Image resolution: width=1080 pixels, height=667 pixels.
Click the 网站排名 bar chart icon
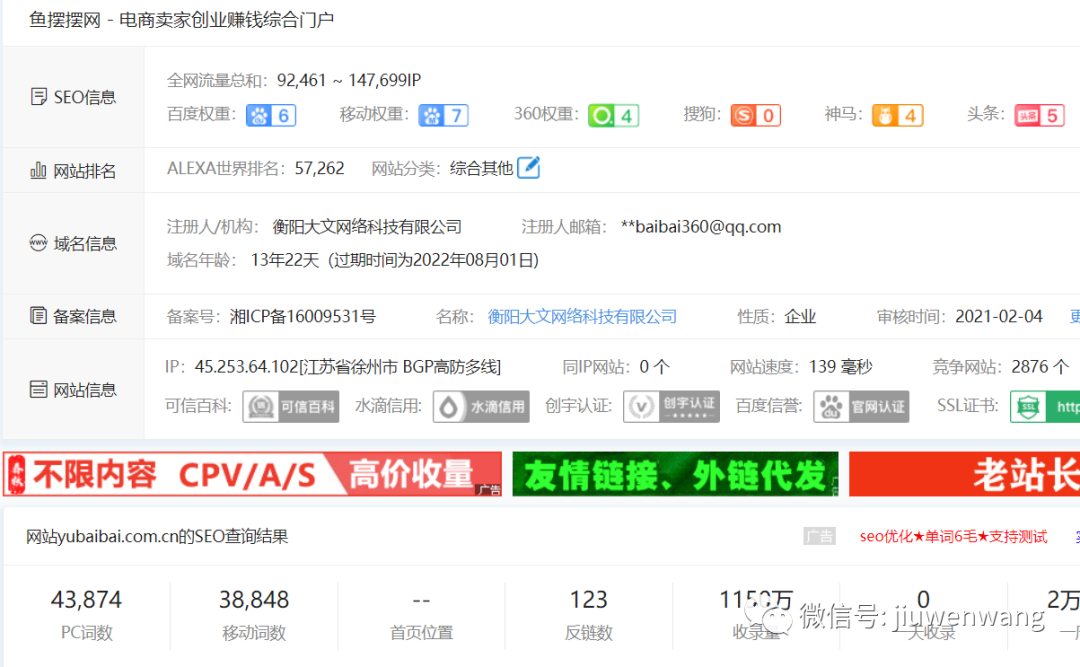coord(39,170)
